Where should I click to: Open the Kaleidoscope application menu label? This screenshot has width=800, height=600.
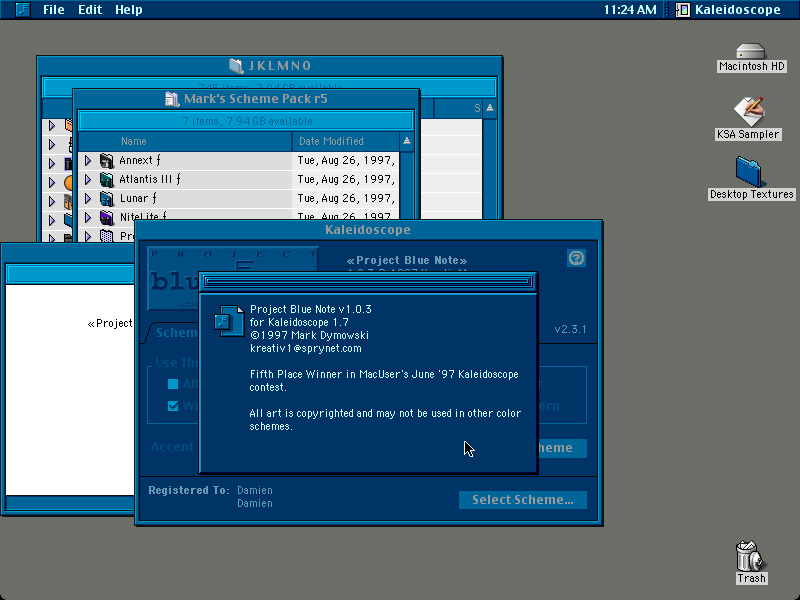pyautogui.click(x=738, y=10)
